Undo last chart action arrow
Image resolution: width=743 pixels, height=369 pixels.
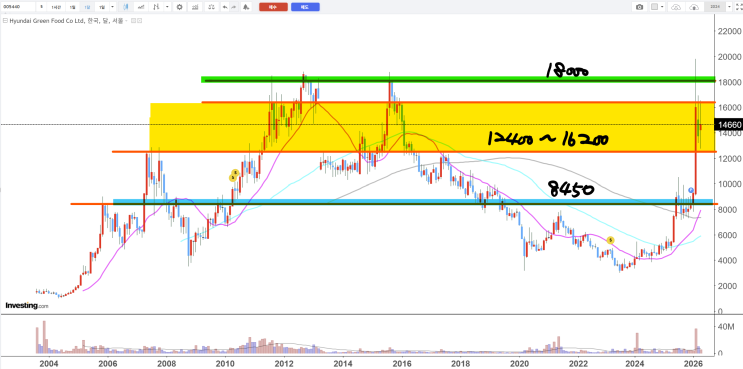click(x=225, y=7)
